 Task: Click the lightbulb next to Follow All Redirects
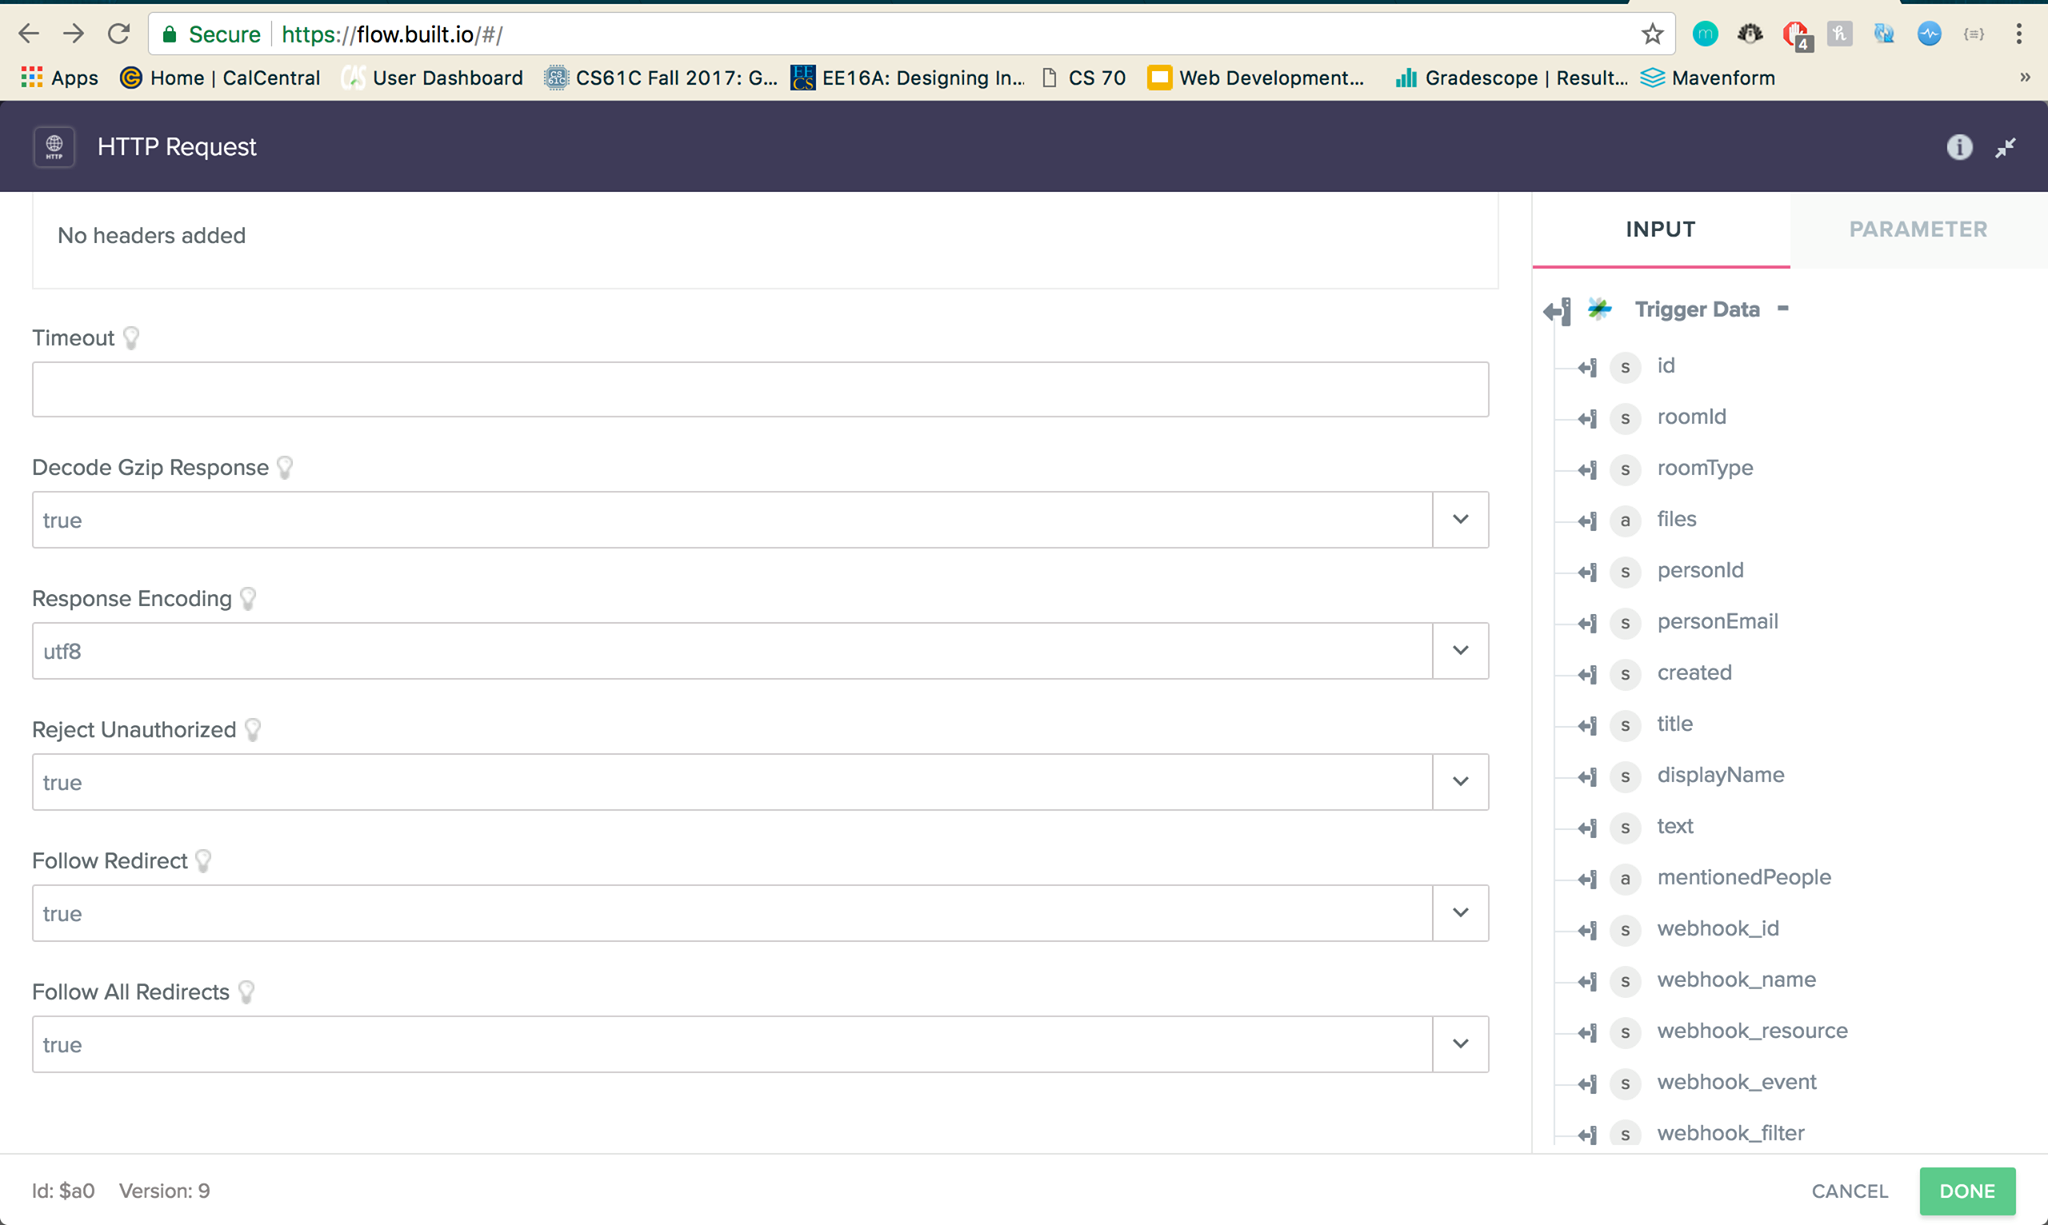click(247, 992)
